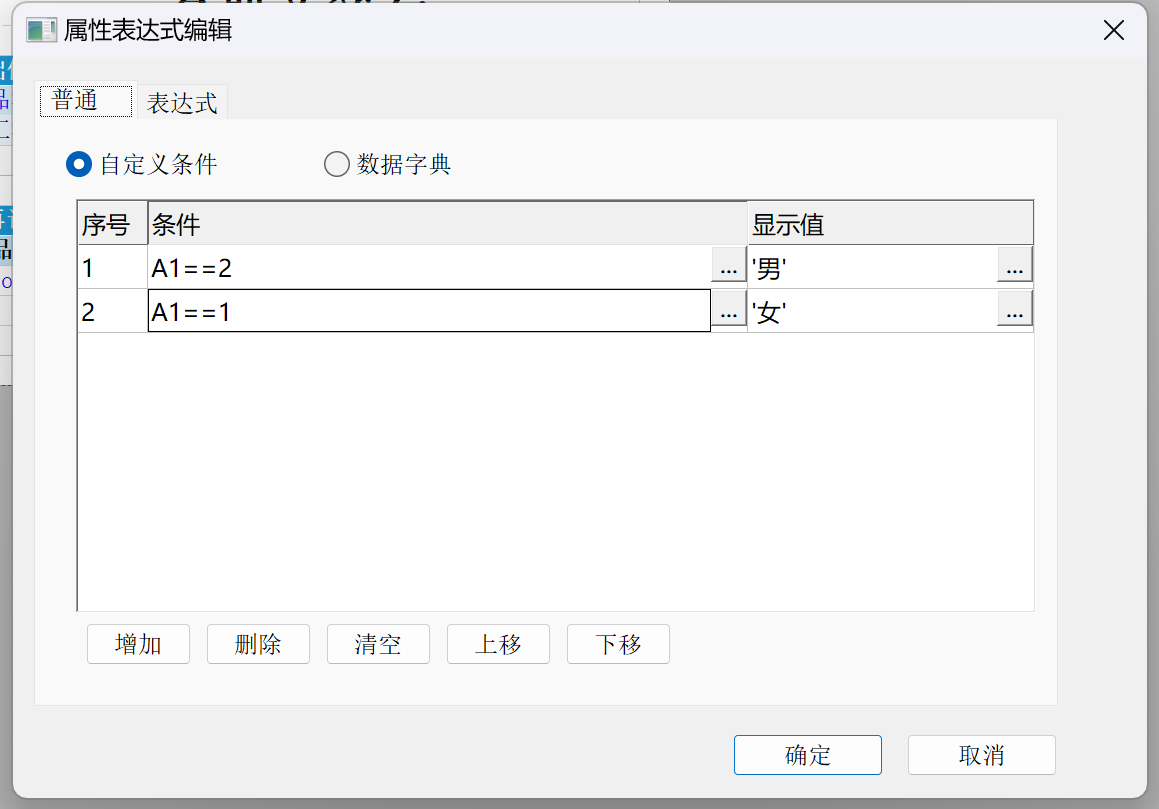This screenshot has height=809, width=1159.
Task: Cancel the dialog with 取消
Action: coord(981,755)
